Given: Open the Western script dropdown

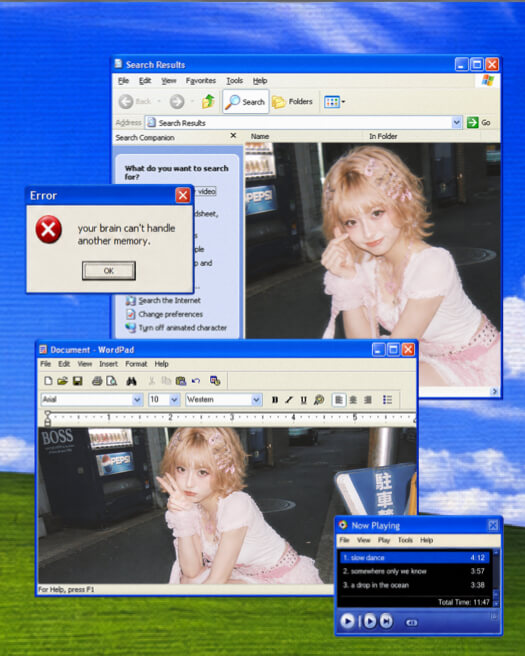Looking at the screenshot, I should click(x=256, y=400).
